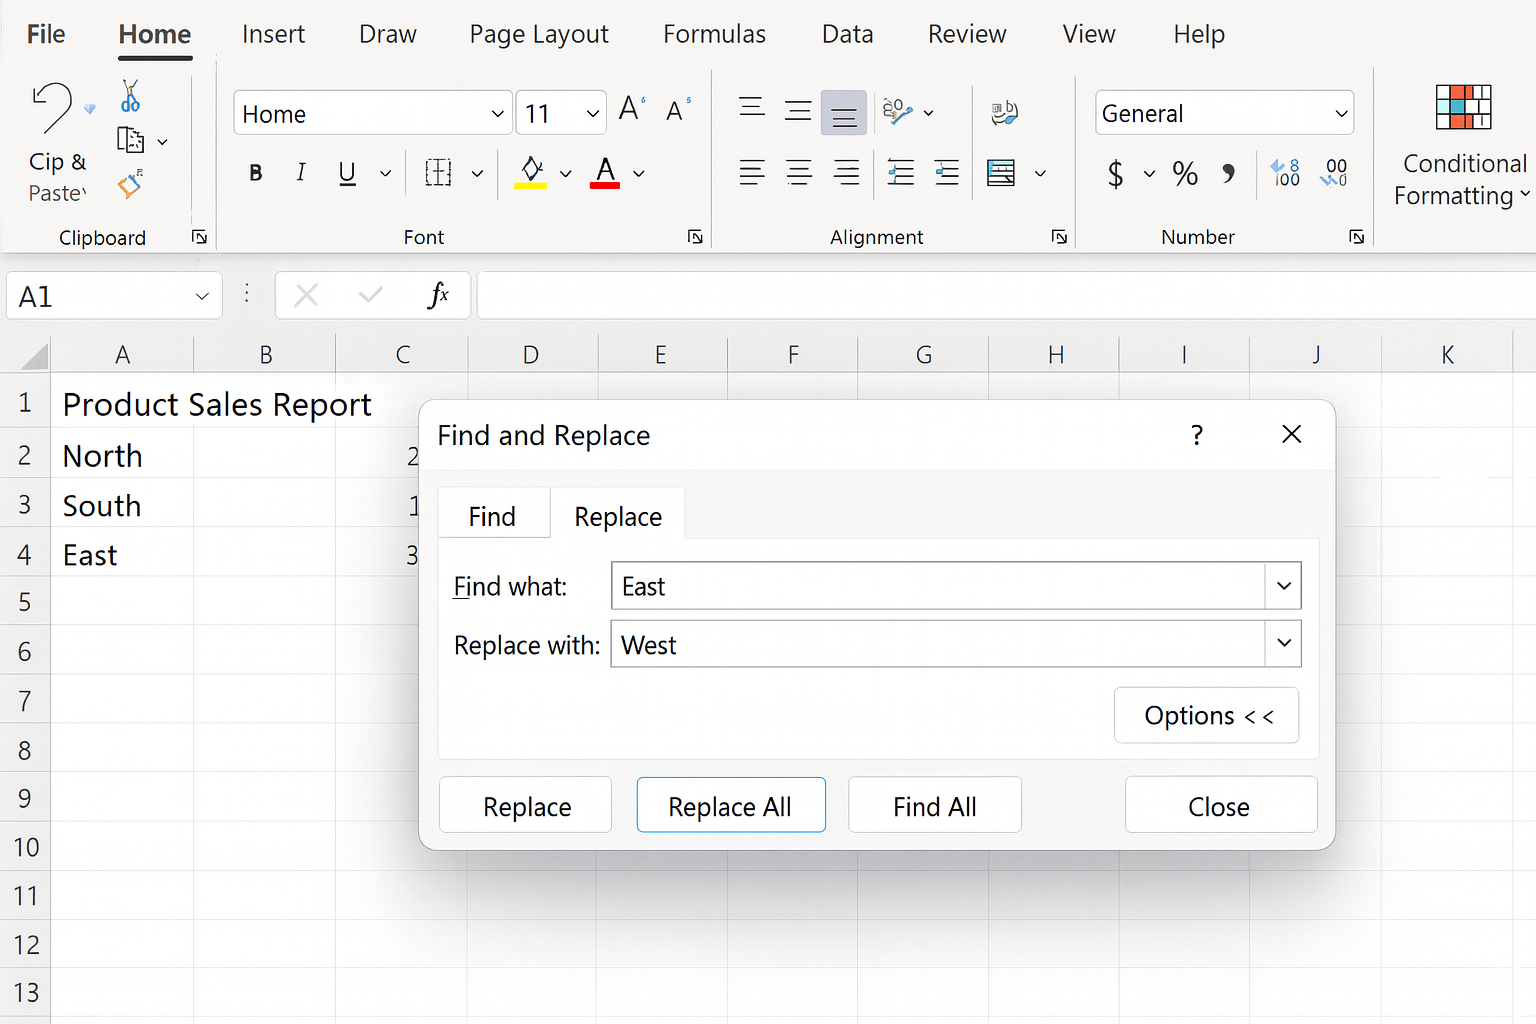Open the number format General dropdown
Image resolution: width=1536 pixels, height=1024 pixels.
(1341, 114)
